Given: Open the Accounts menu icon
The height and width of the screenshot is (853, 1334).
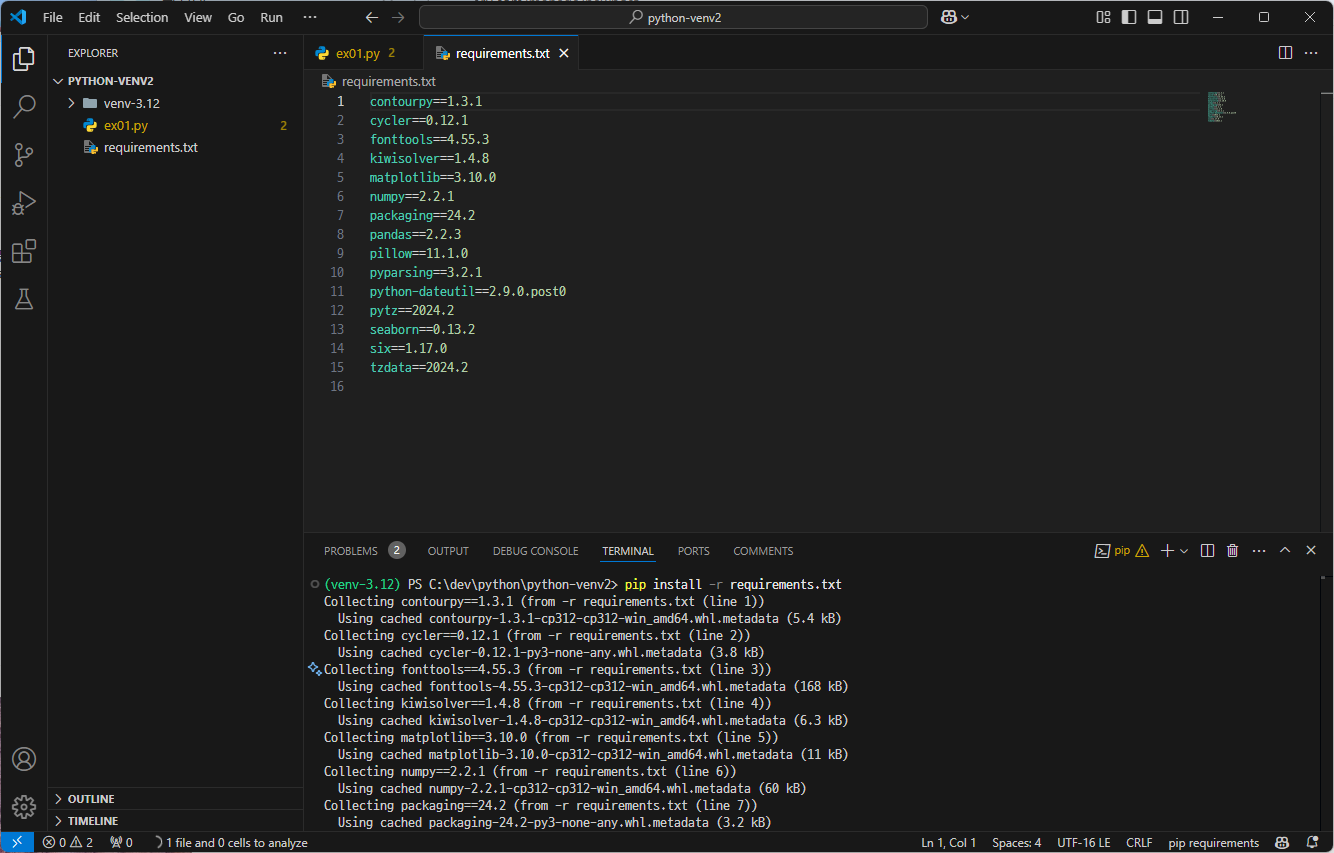Looking at the screenshot, I should coord(24,759).
